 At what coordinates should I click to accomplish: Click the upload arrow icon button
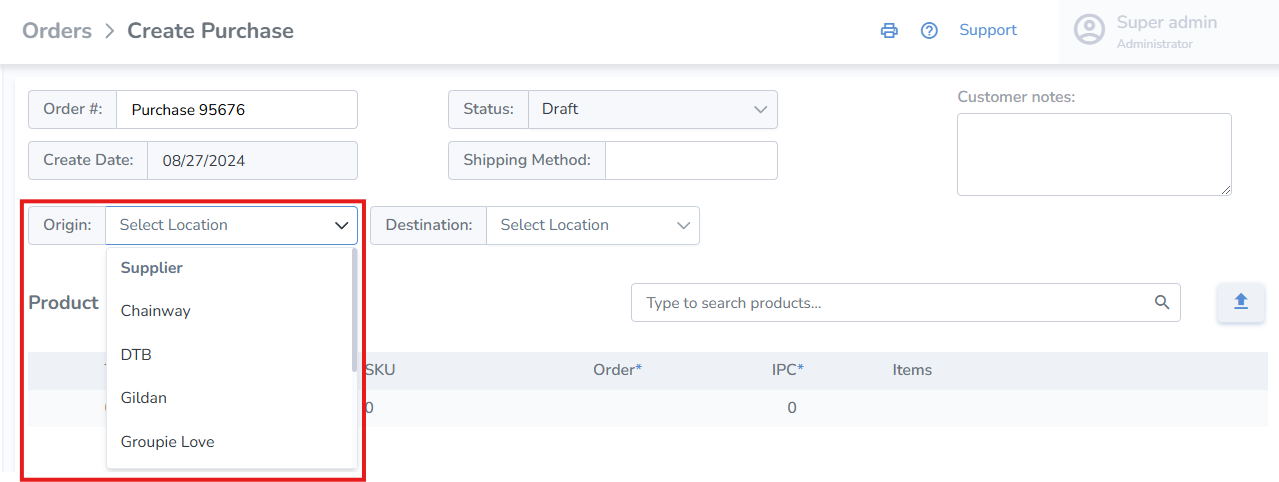pyautogui.click(x=1240, y=302)
